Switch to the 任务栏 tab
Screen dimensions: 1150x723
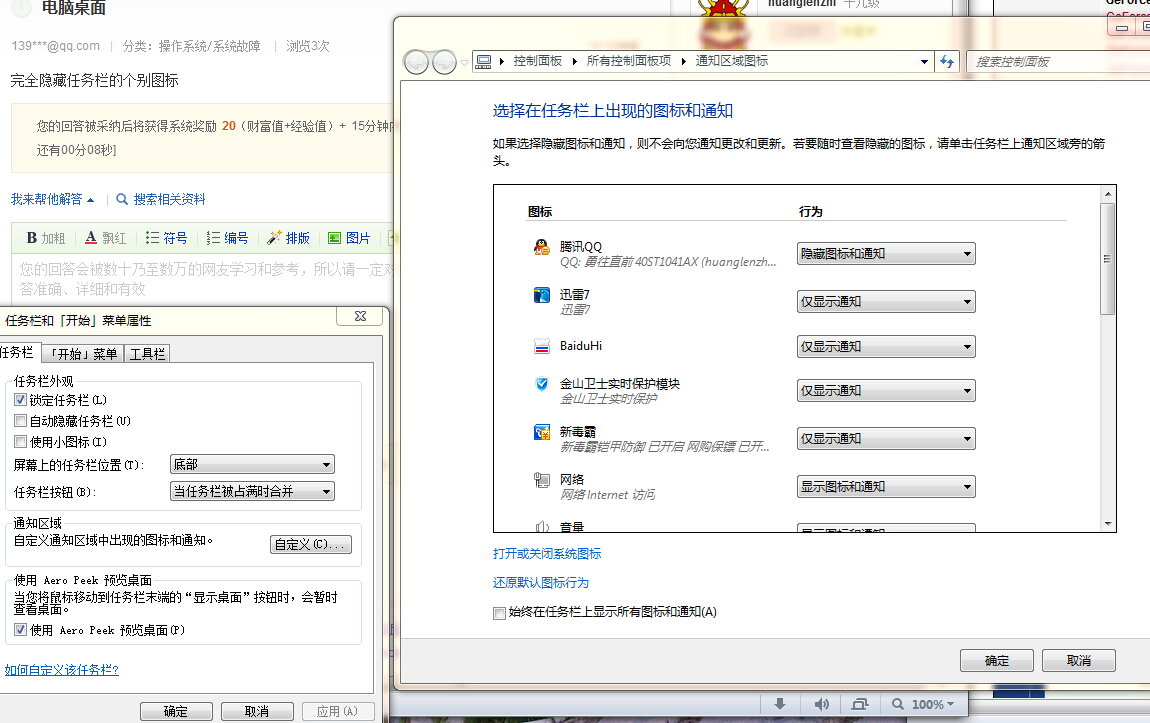(x=18, y=353)
